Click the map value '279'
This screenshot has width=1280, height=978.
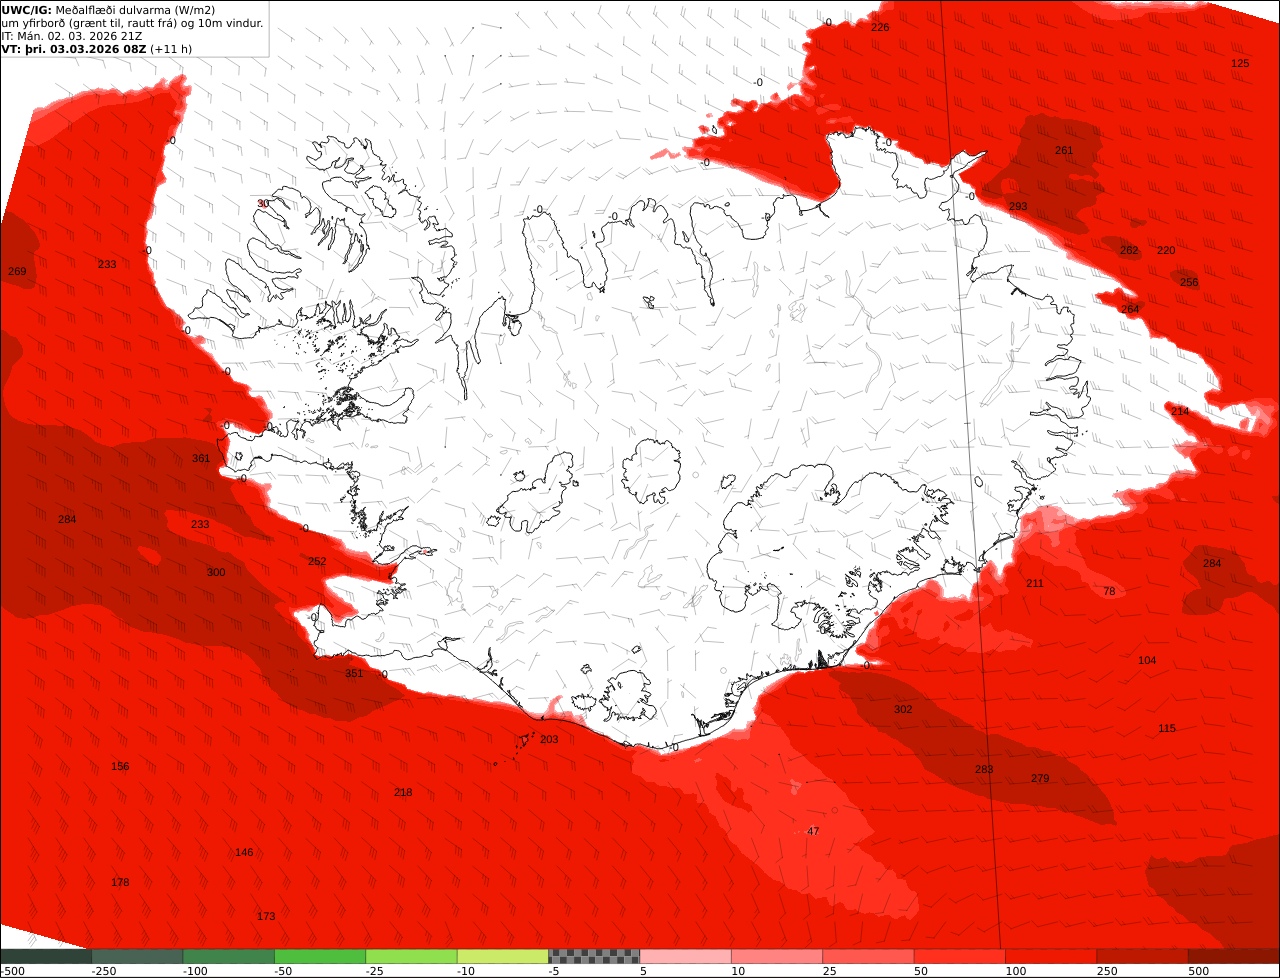[x=1040, y=778]
